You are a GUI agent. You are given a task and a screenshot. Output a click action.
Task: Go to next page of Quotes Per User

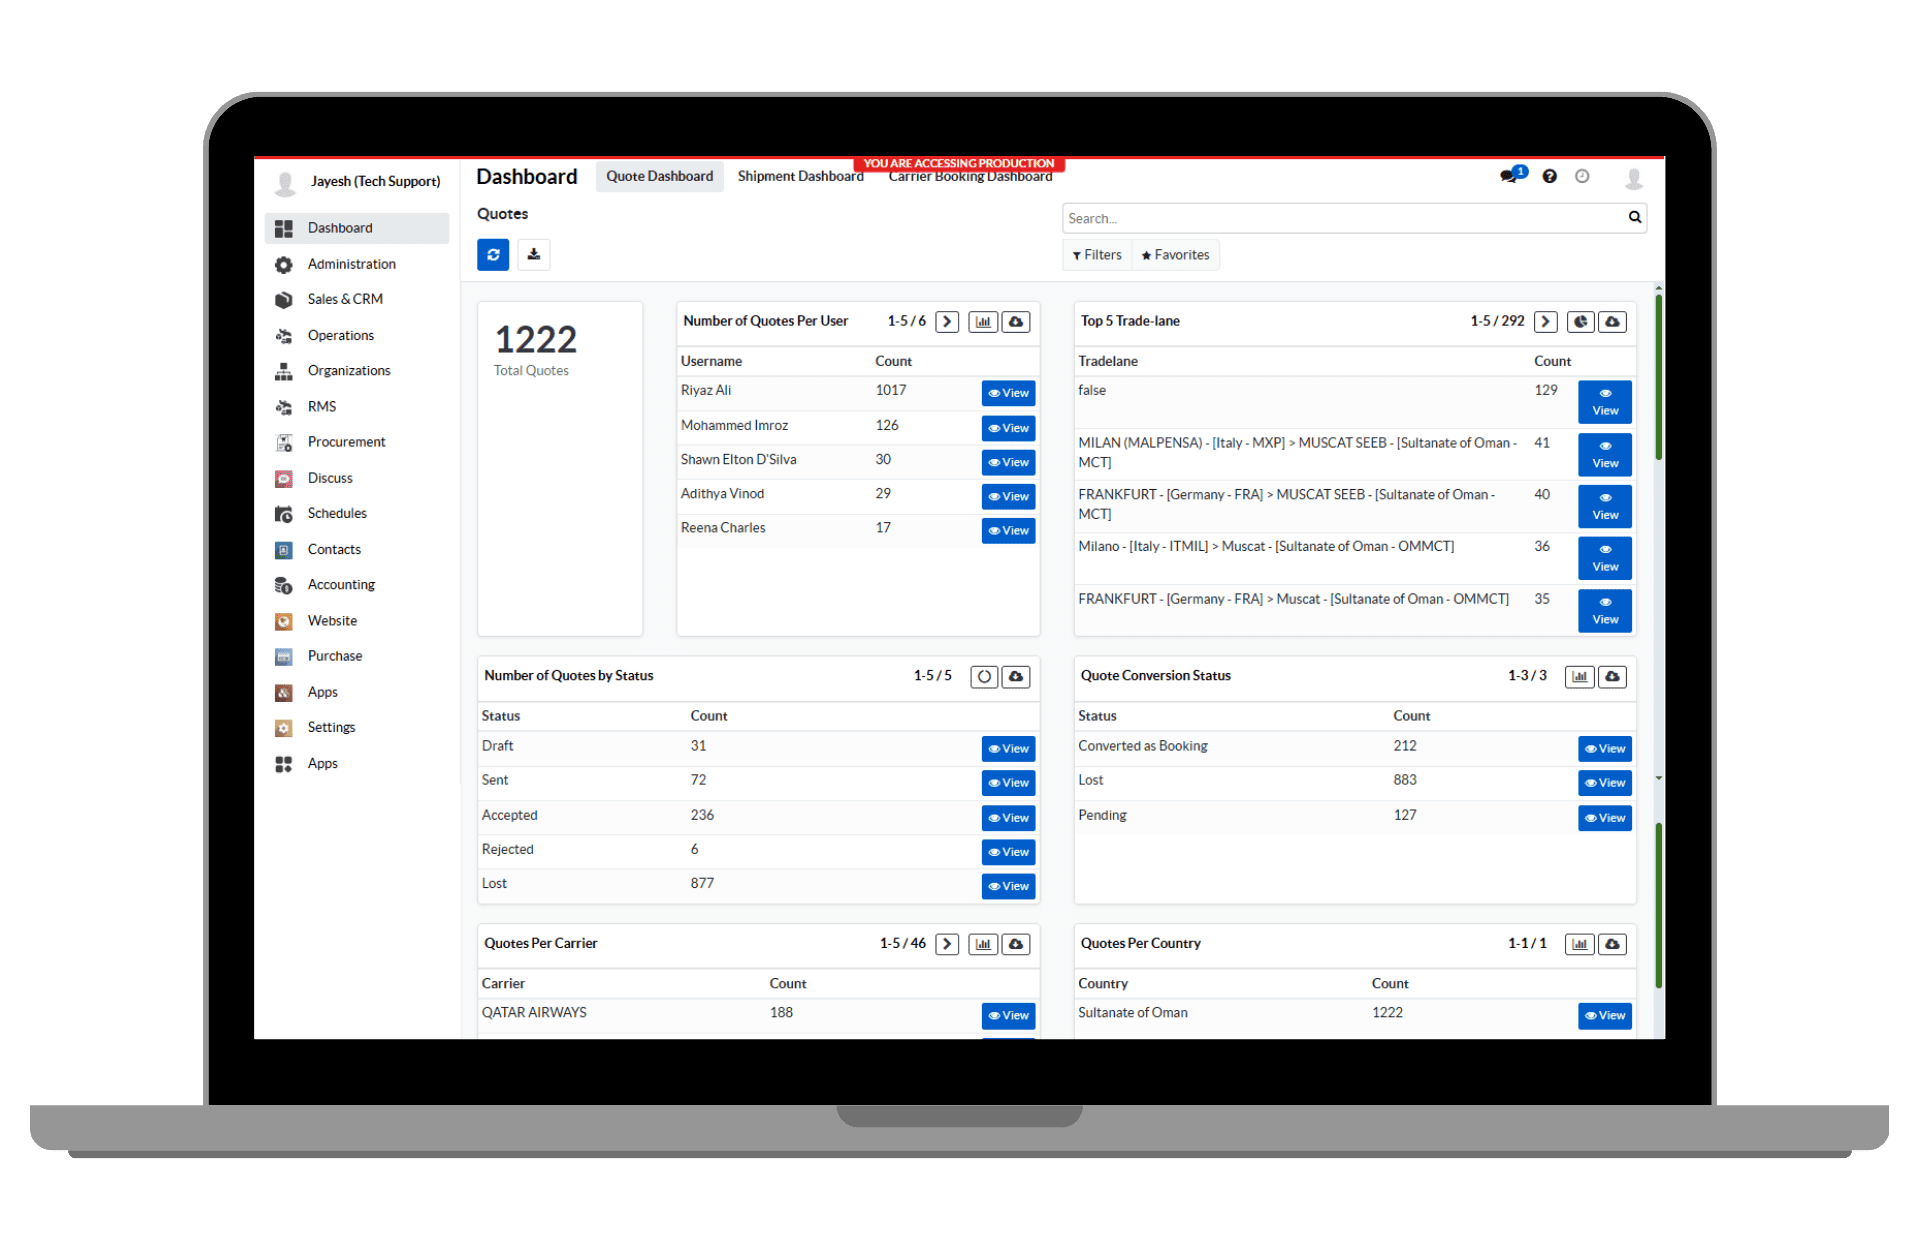[947, 322]
